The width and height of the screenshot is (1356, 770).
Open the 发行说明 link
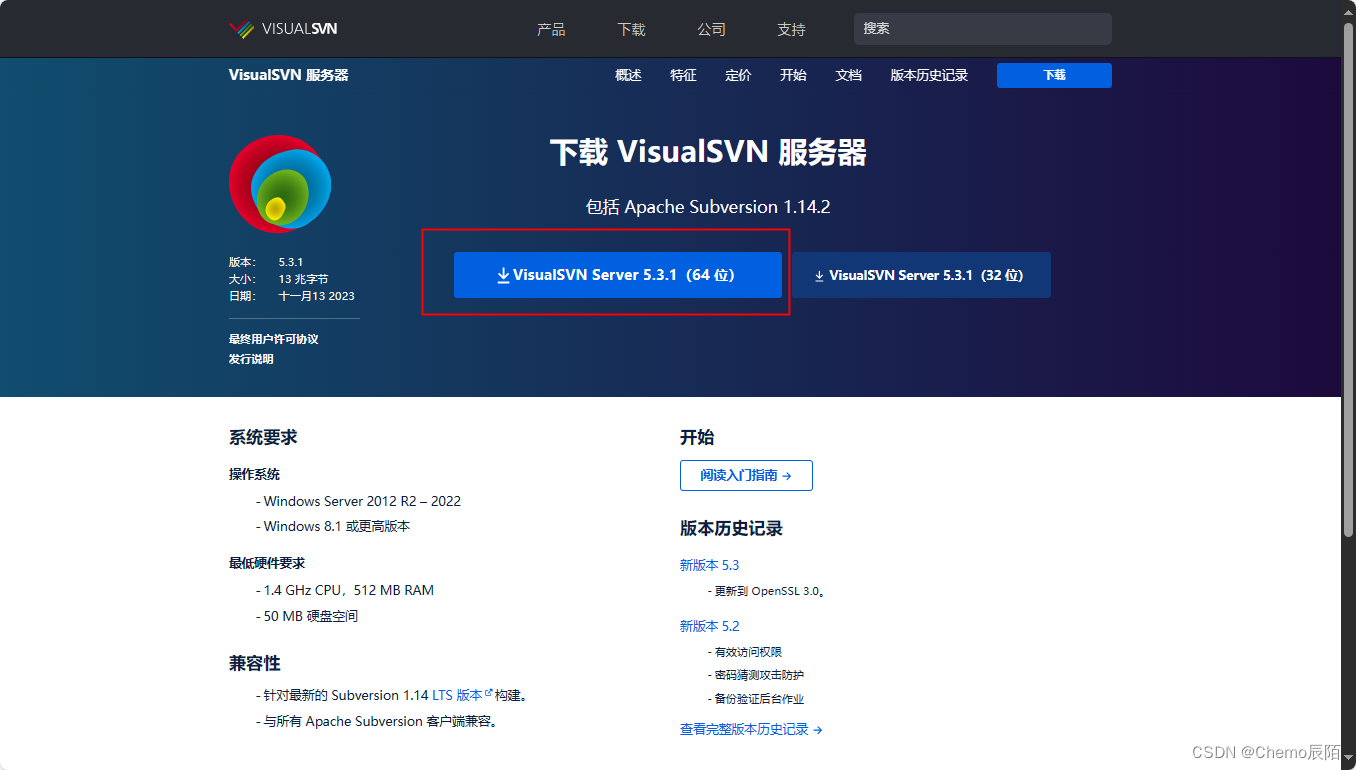coord(251,359)
